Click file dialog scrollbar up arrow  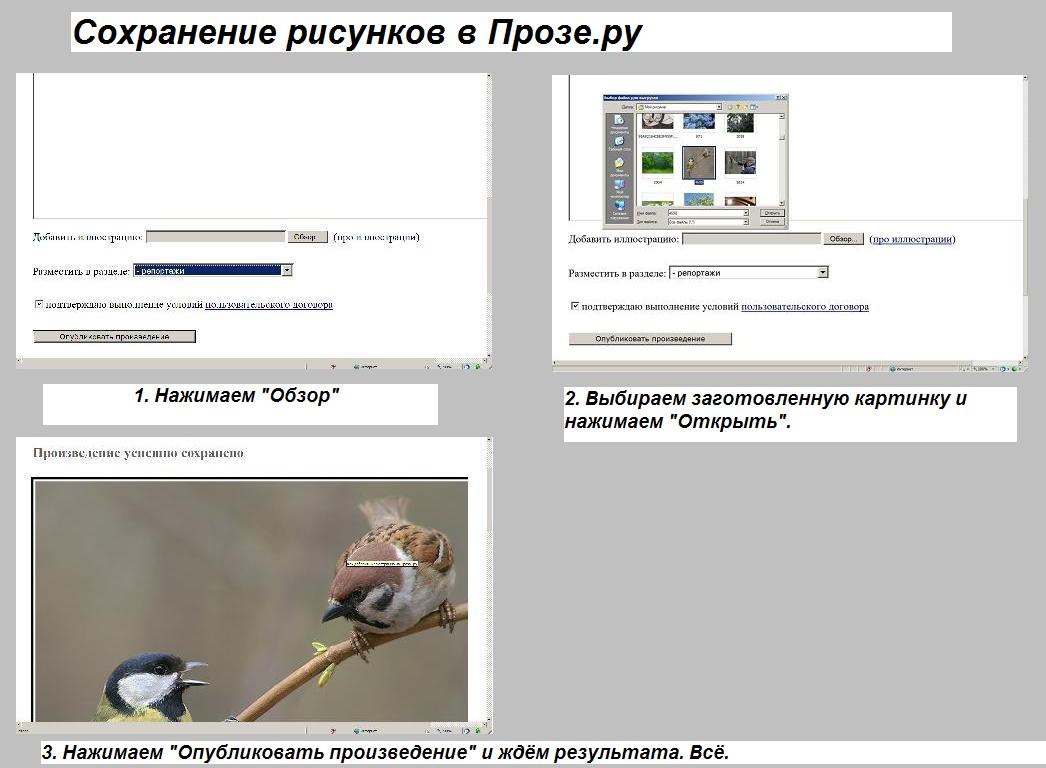(782, 116)
